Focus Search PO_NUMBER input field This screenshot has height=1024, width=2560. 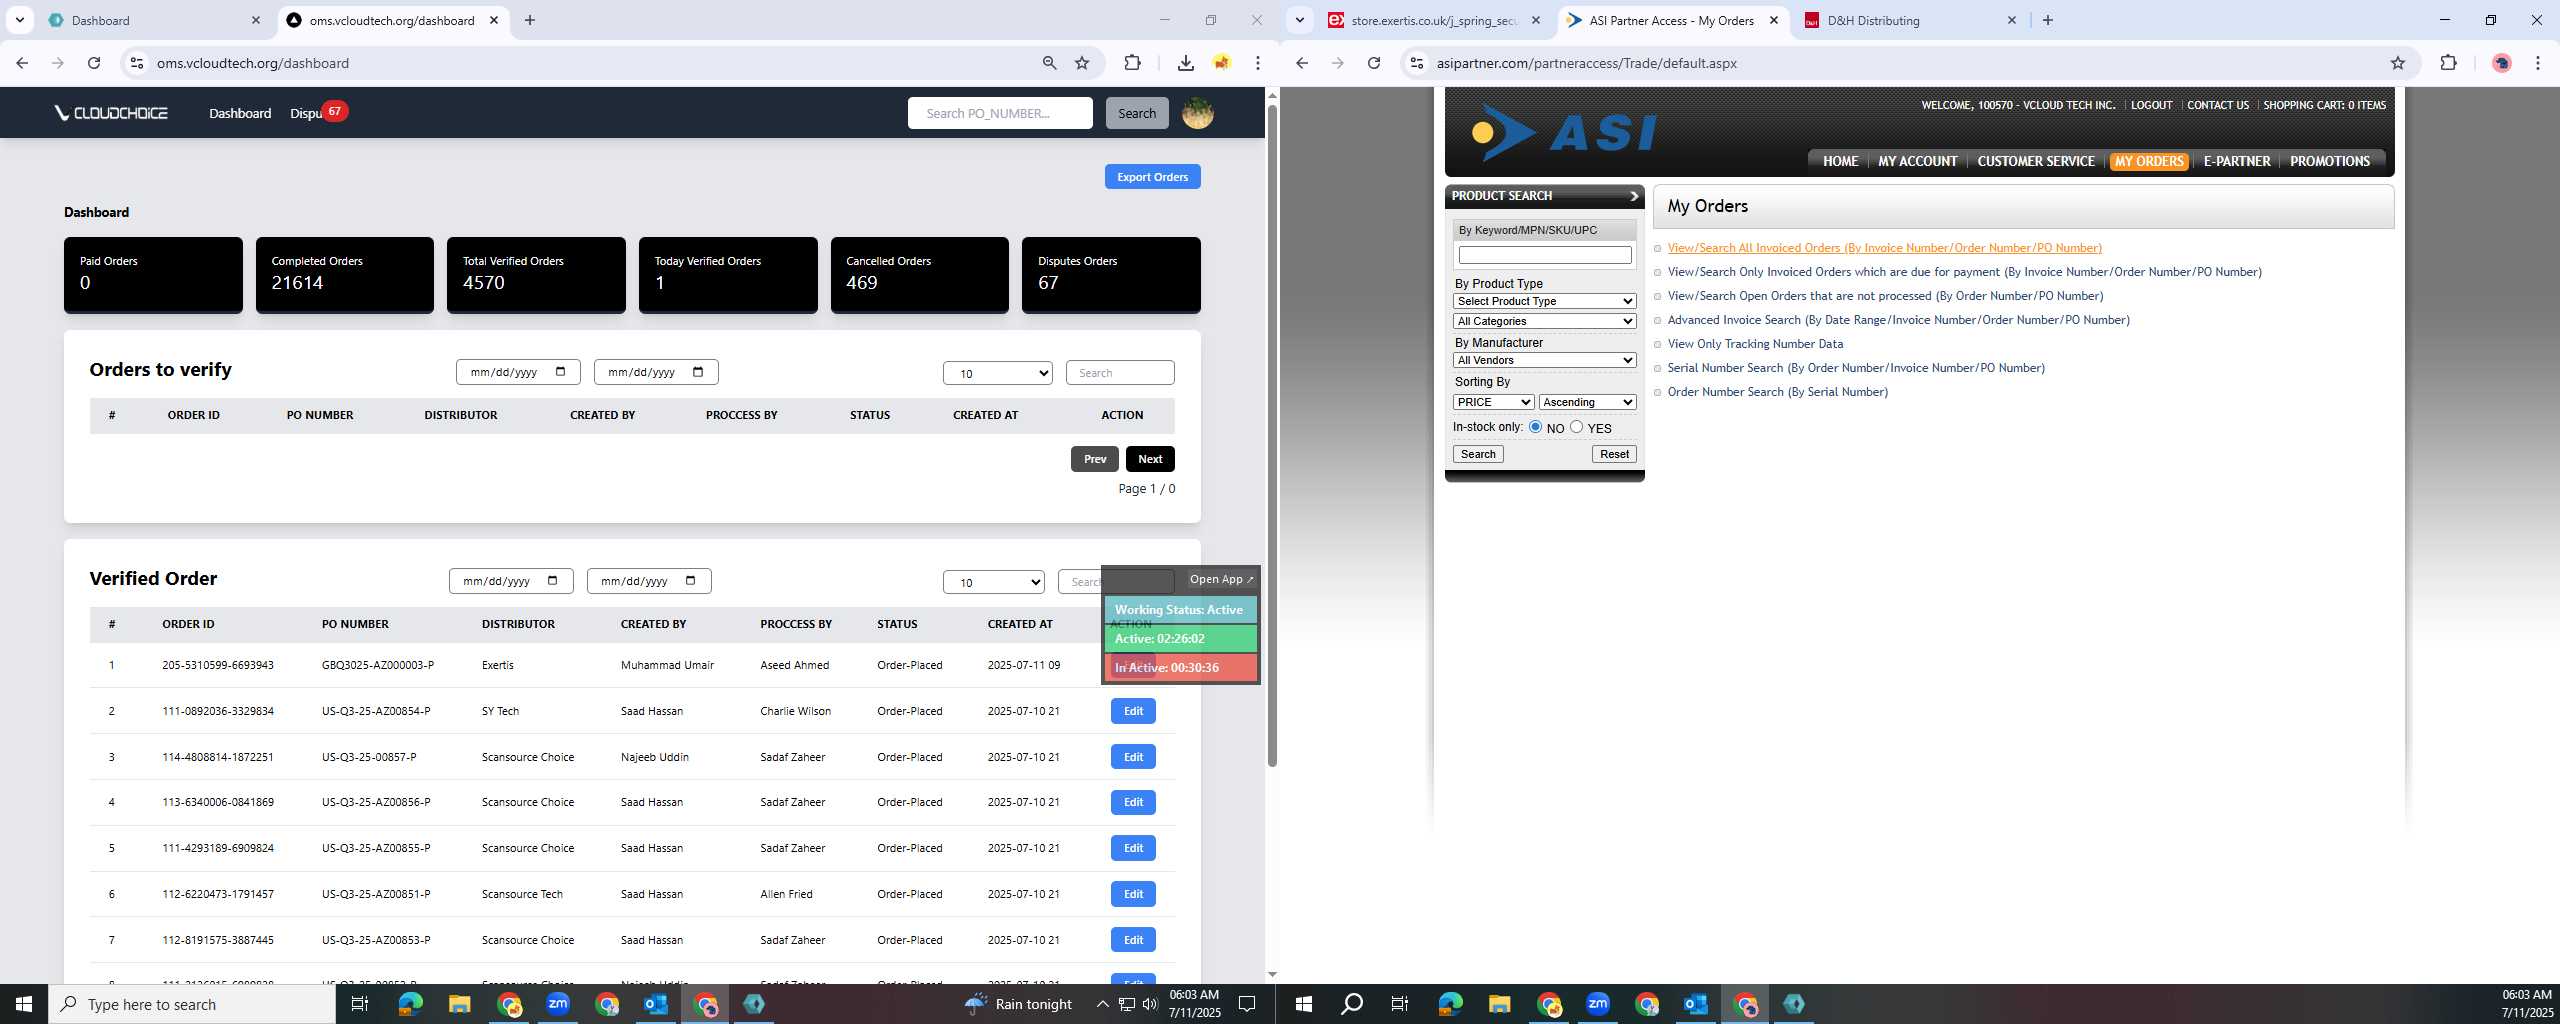[x=1000, y=113]
